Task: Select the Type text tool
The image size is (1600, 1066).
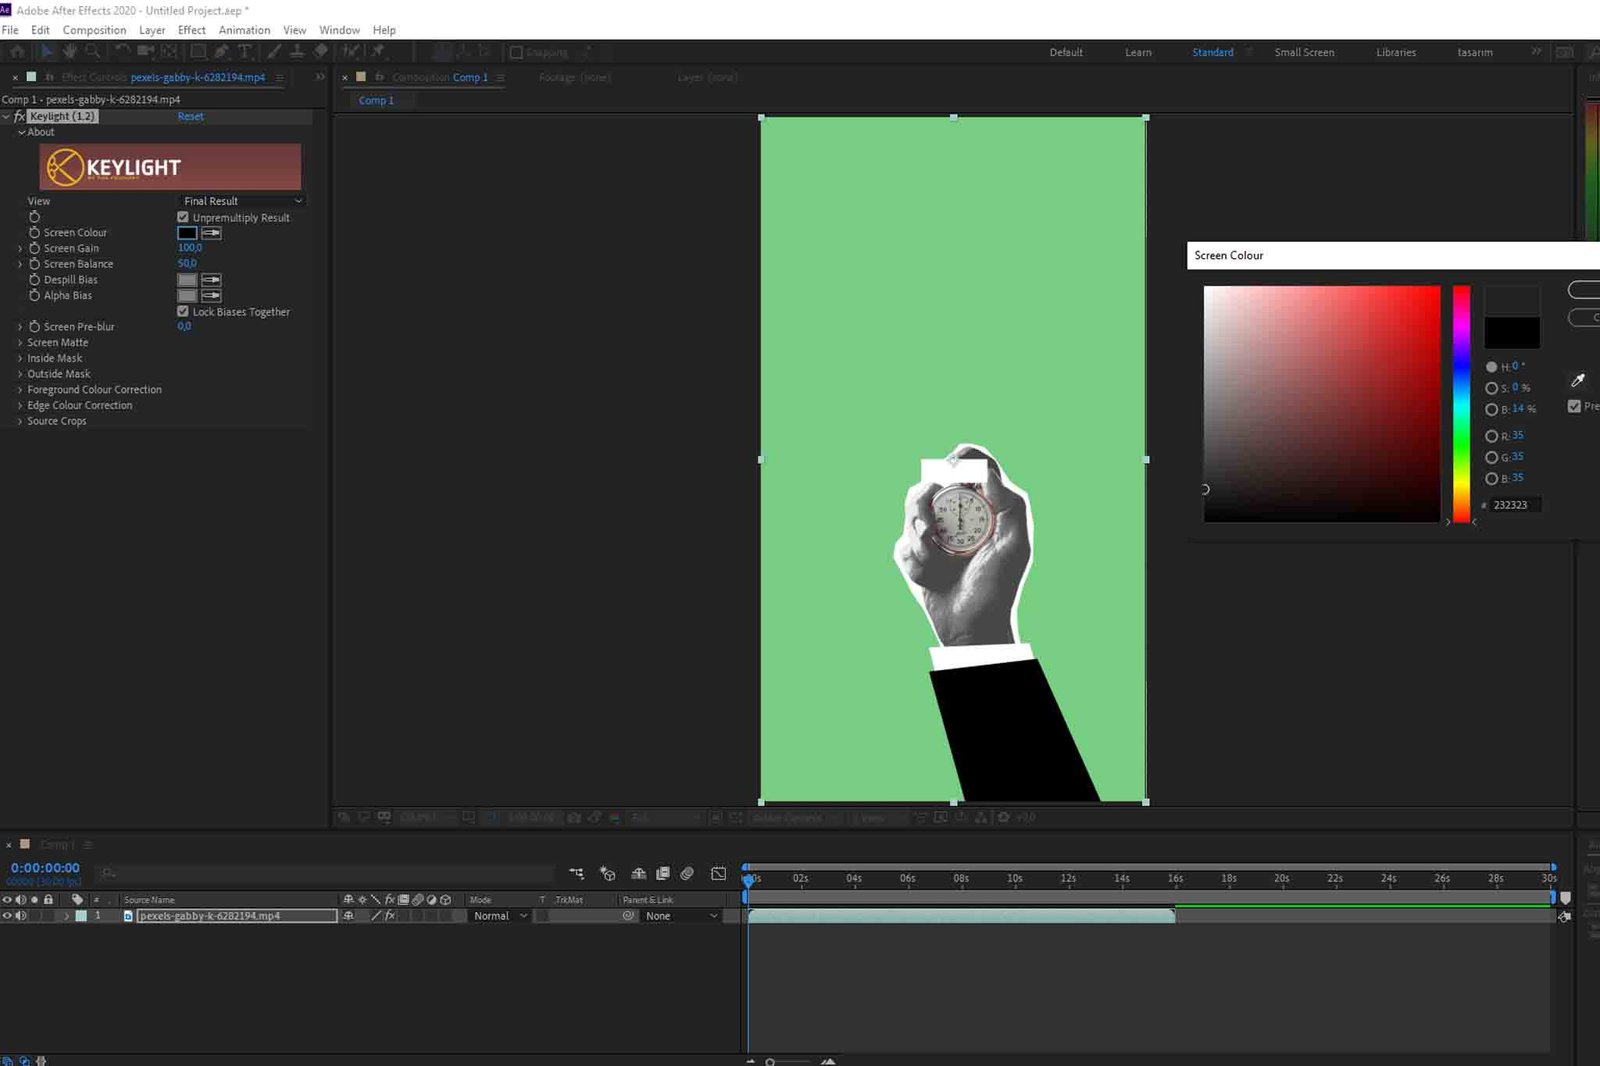Action: pos(245,52)
